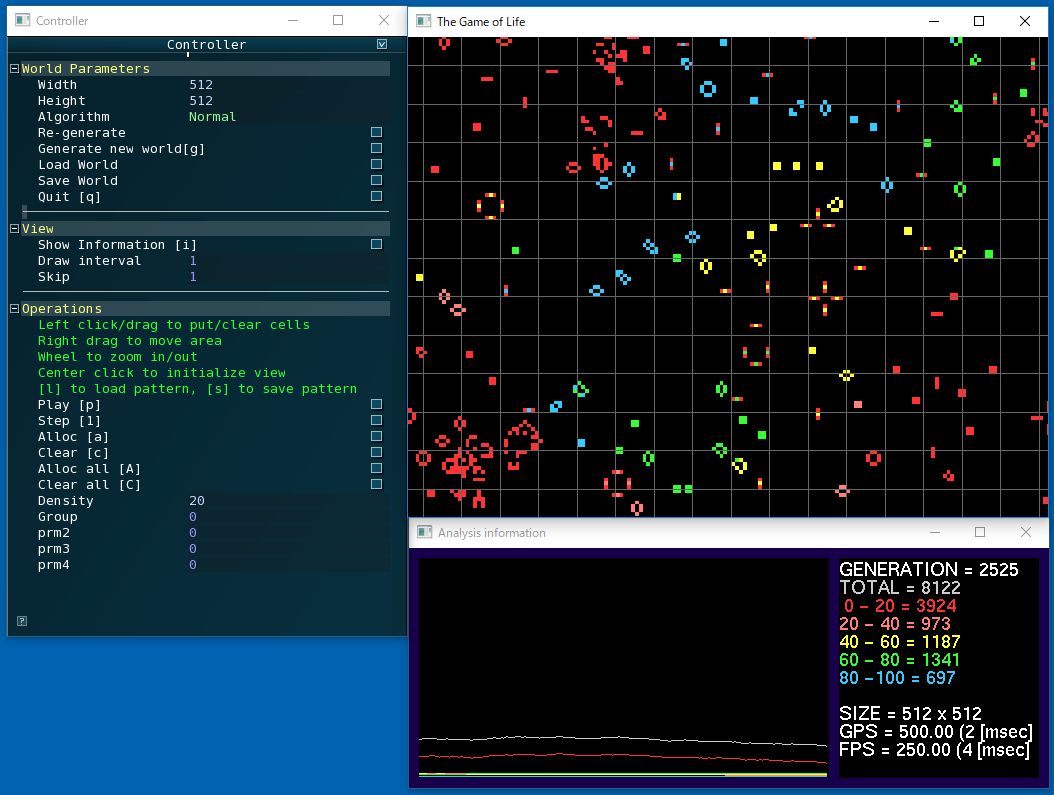Image resolution: width=1054 pixels, height=795 pixels.
Task: Click the Save World button icon
Action: click(376, 181)
